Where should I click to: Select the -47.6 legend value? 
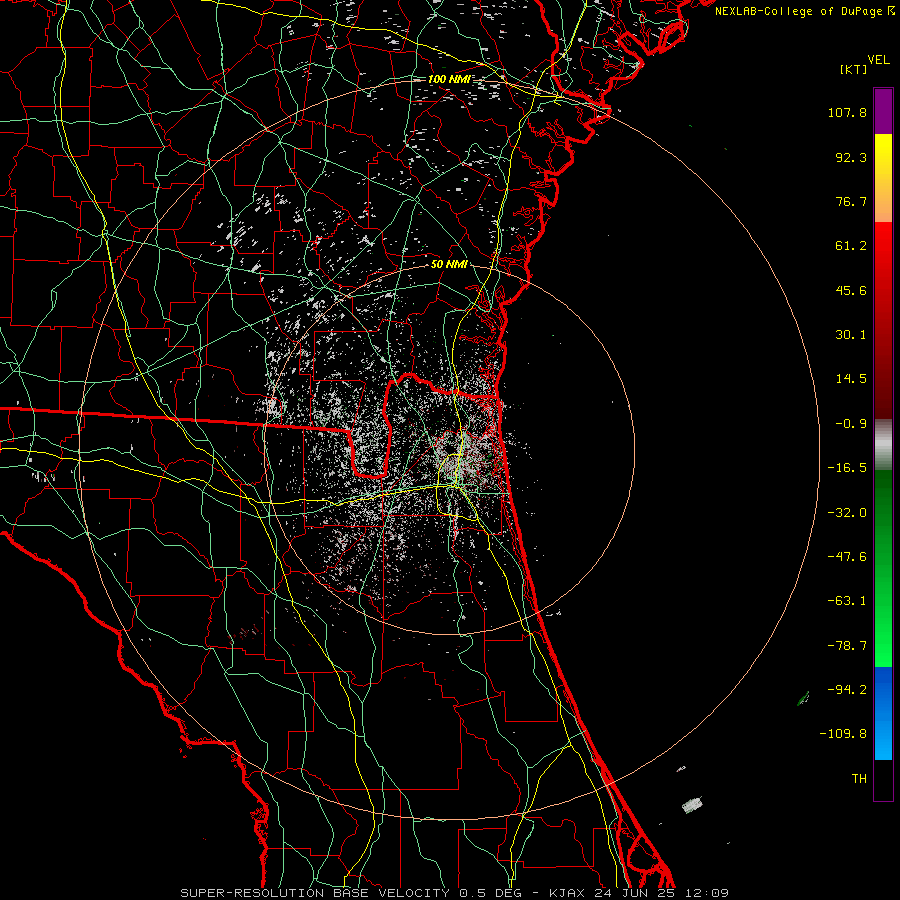tap(847, 557)
